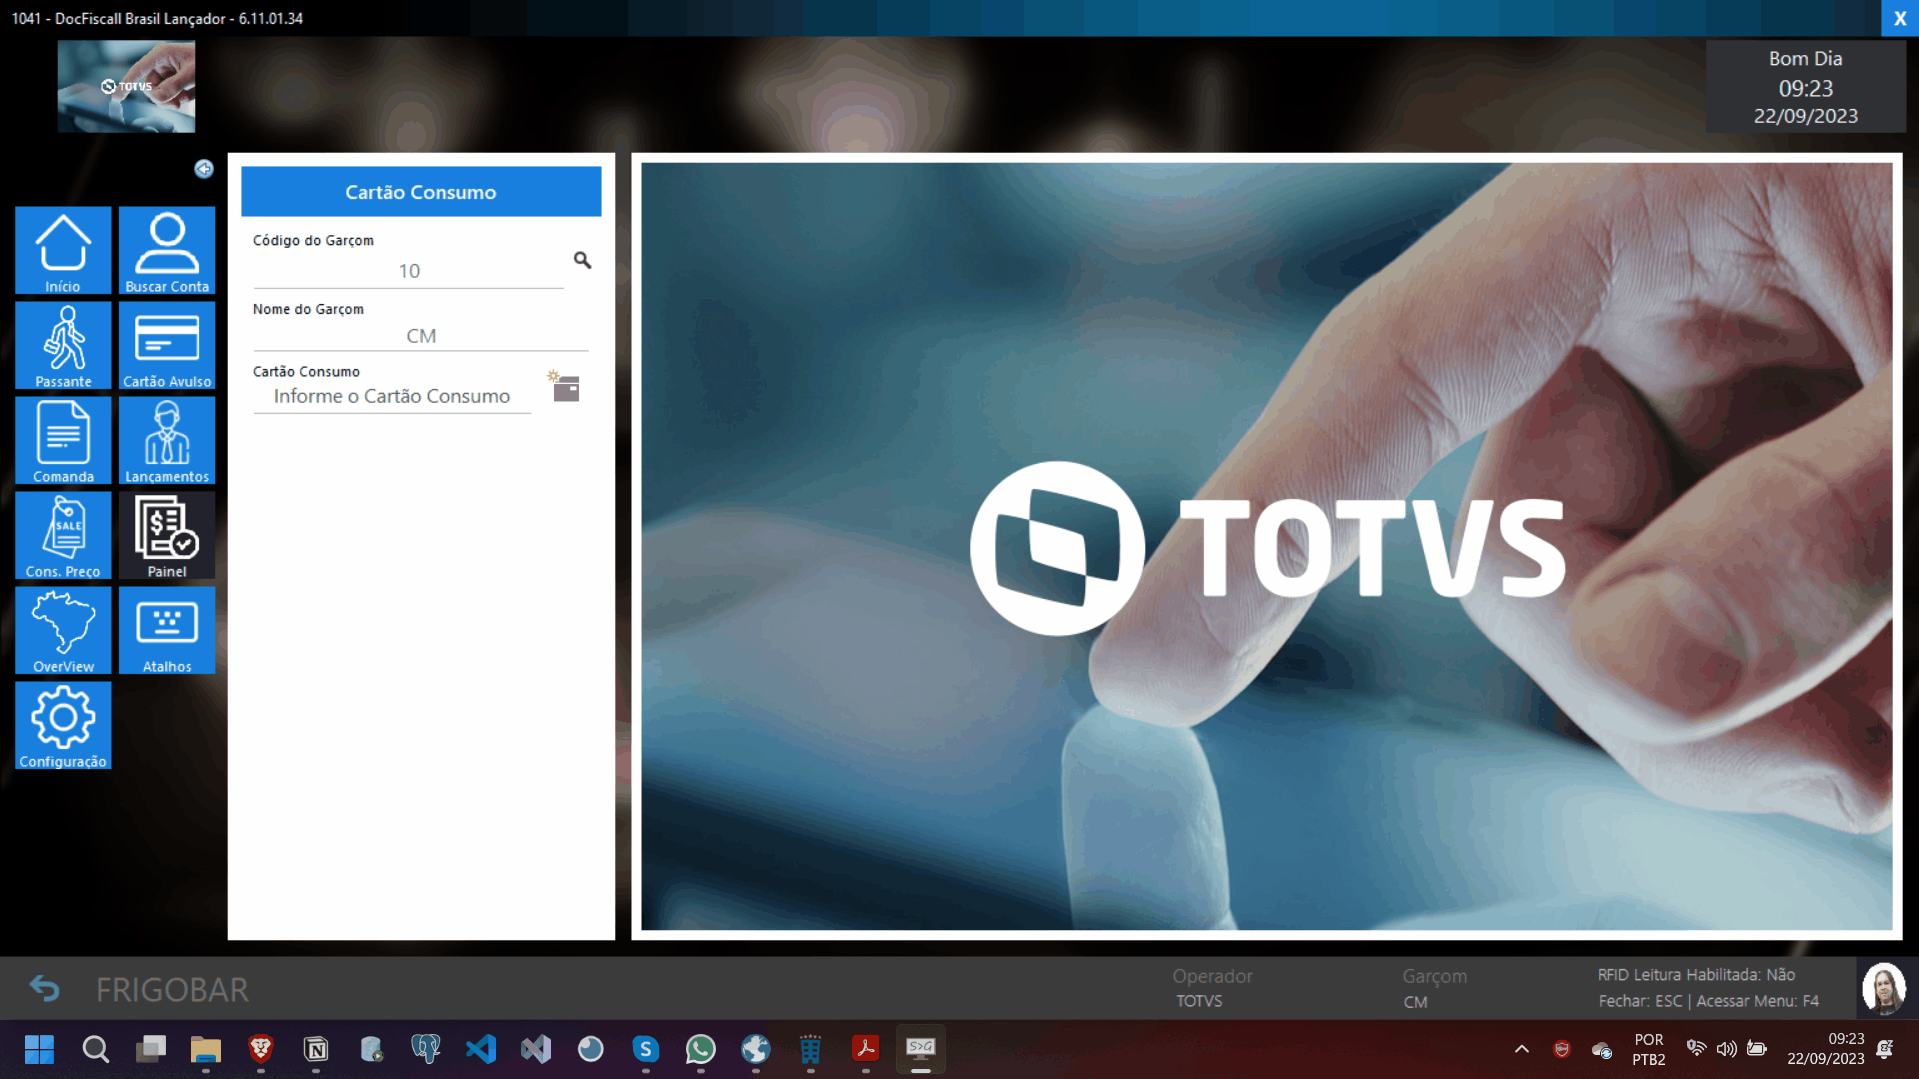Open Visual Studio from the taskbar

point(536,1049)
